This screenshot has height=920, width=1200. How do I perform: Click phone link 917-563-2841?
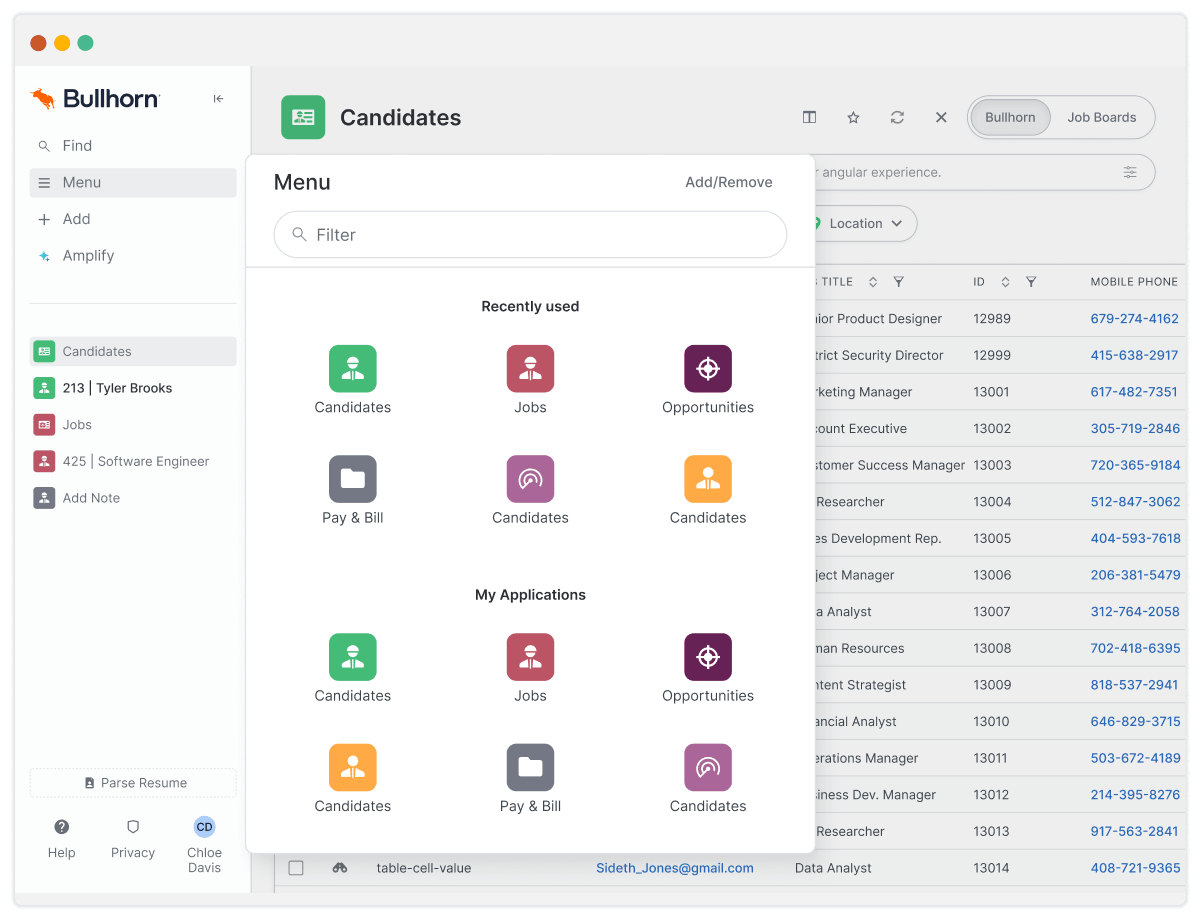(1135, 832)
